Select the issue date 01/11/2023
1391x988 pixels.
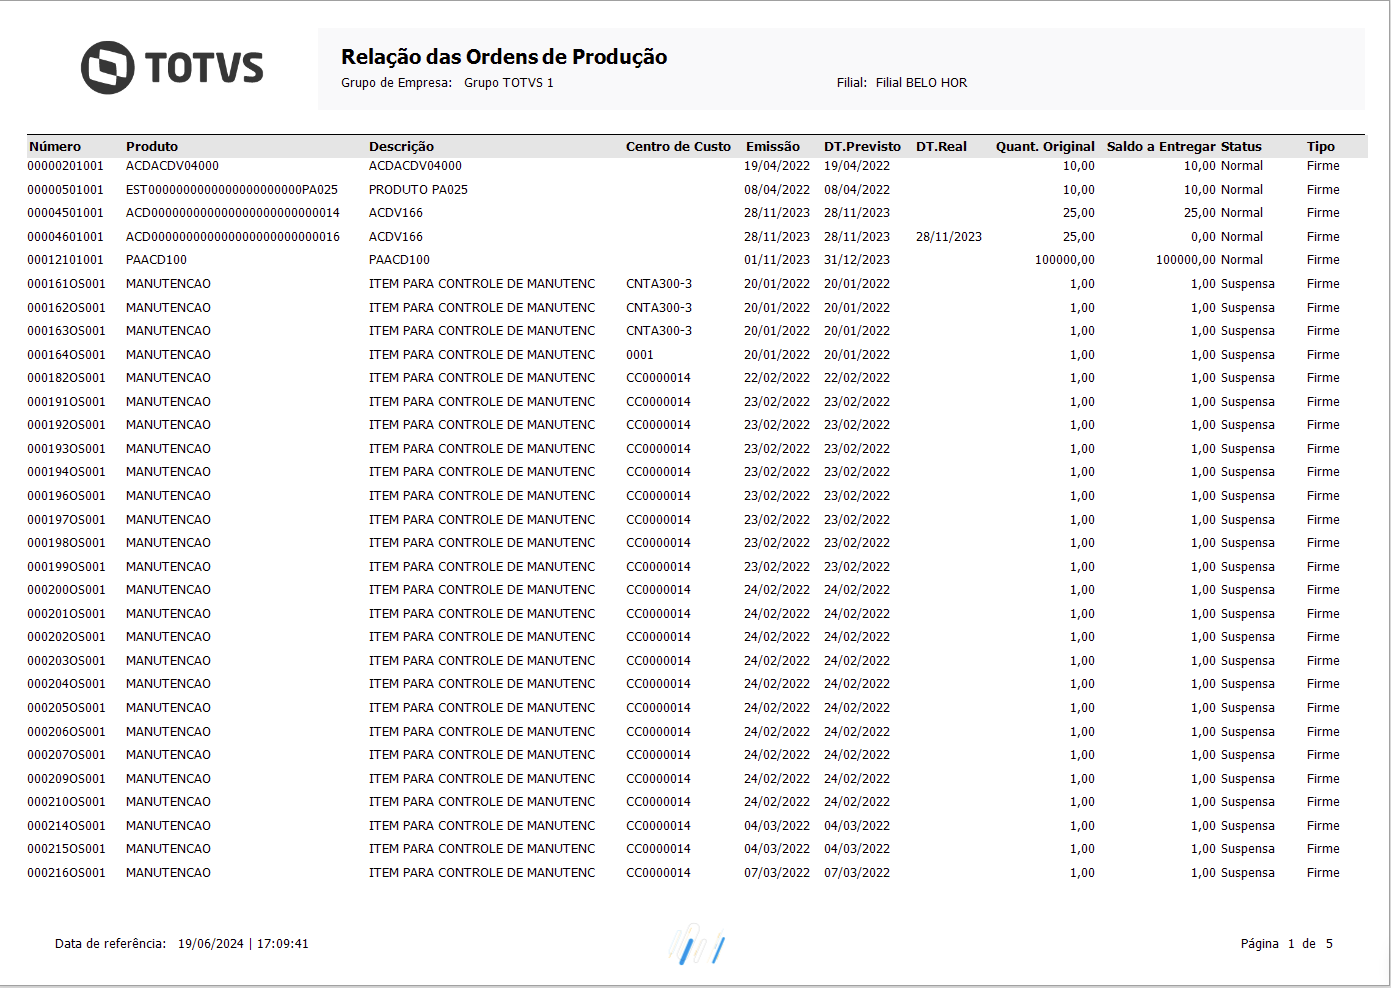tap(777, 260)
